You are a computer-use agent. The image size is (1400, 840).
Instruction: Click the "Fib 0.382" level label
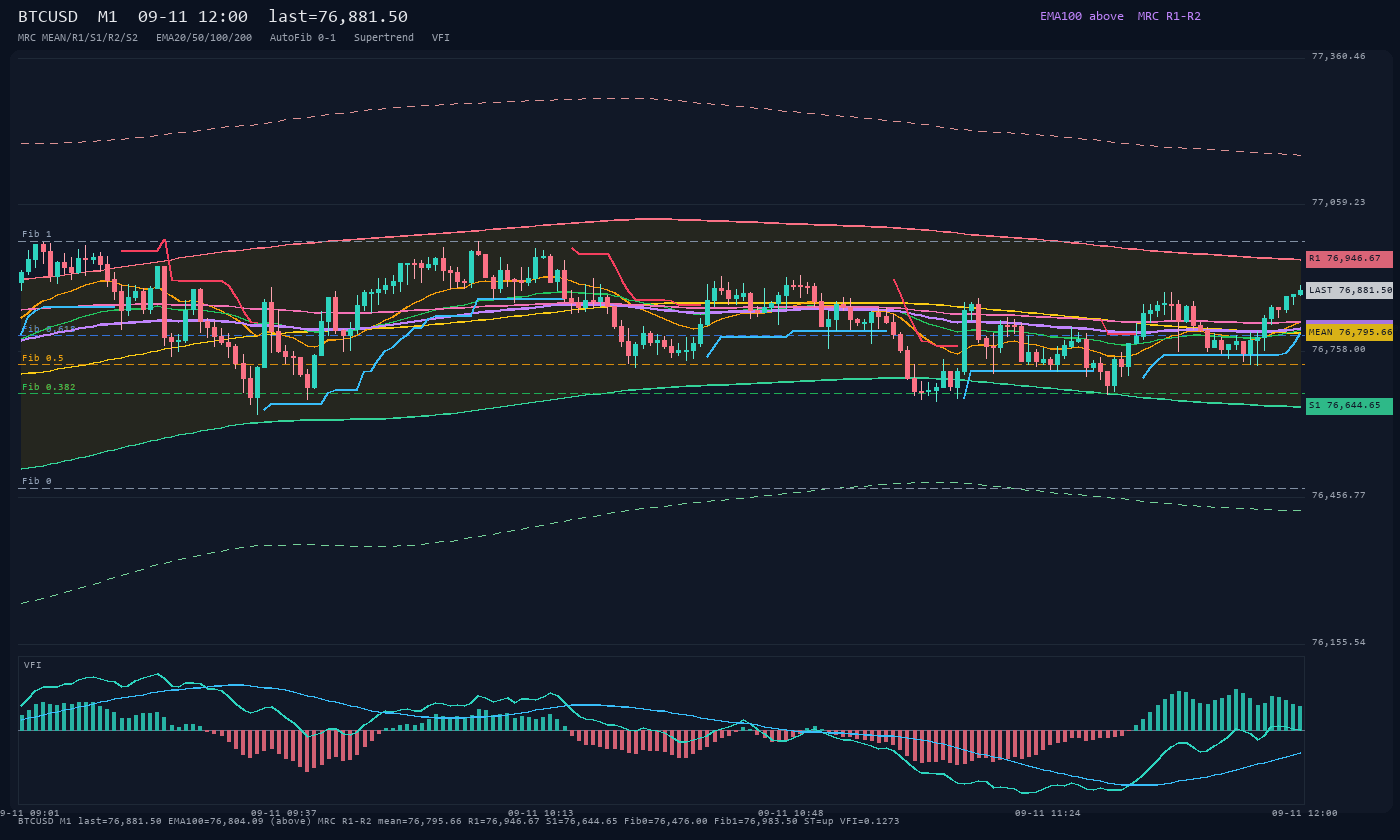pyautogui.click(x=49, y=387)
